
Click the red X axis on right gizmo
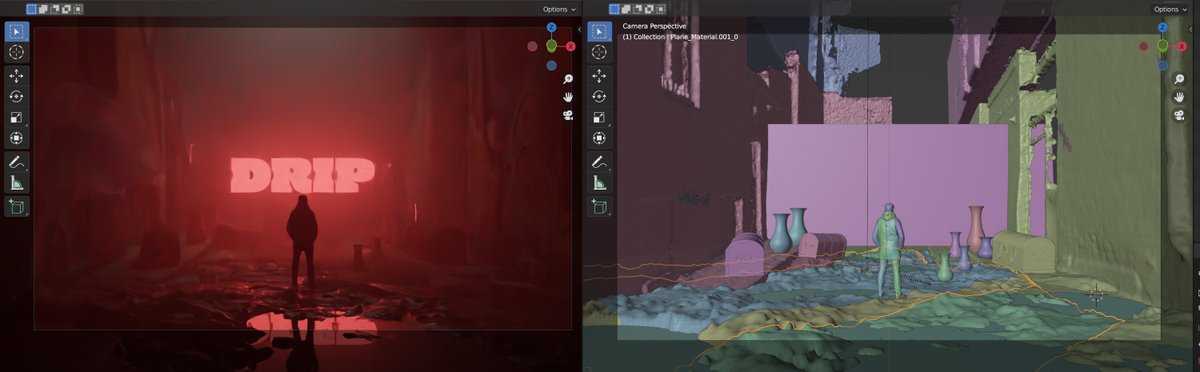coord(1181,46)
